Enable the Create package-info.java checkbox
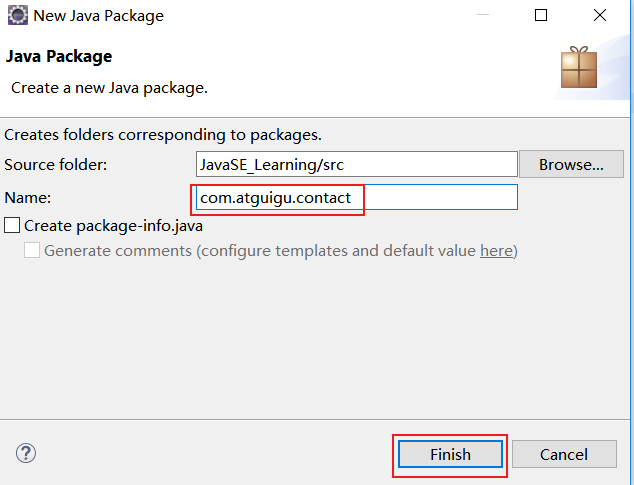Image resolution: width=634 pixels, height=485 pixels. click(x=12, y=225)
